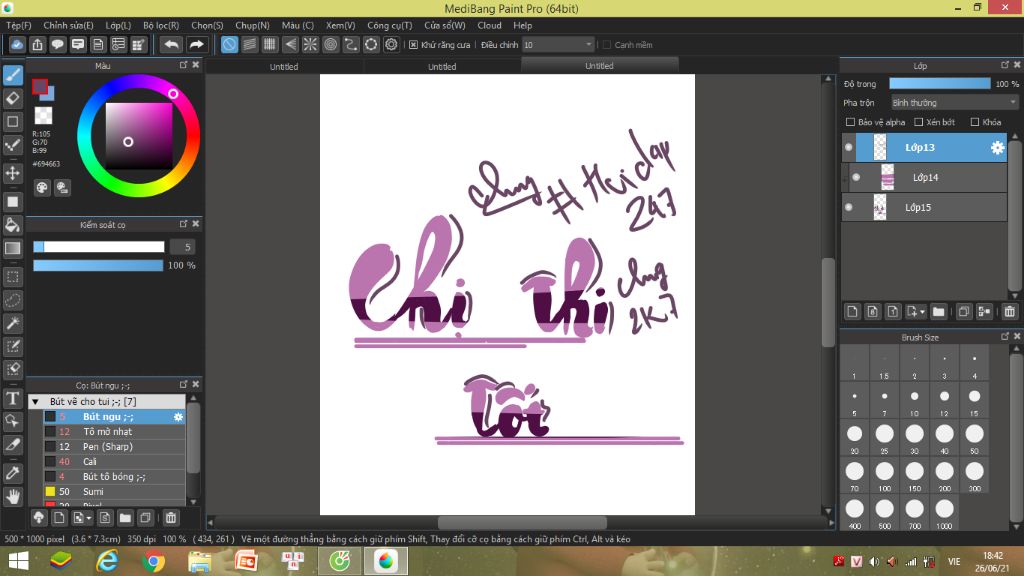Open Điều chỉnh correction value dropdown
Screen dimensions: 1024x576
point(558,45)
